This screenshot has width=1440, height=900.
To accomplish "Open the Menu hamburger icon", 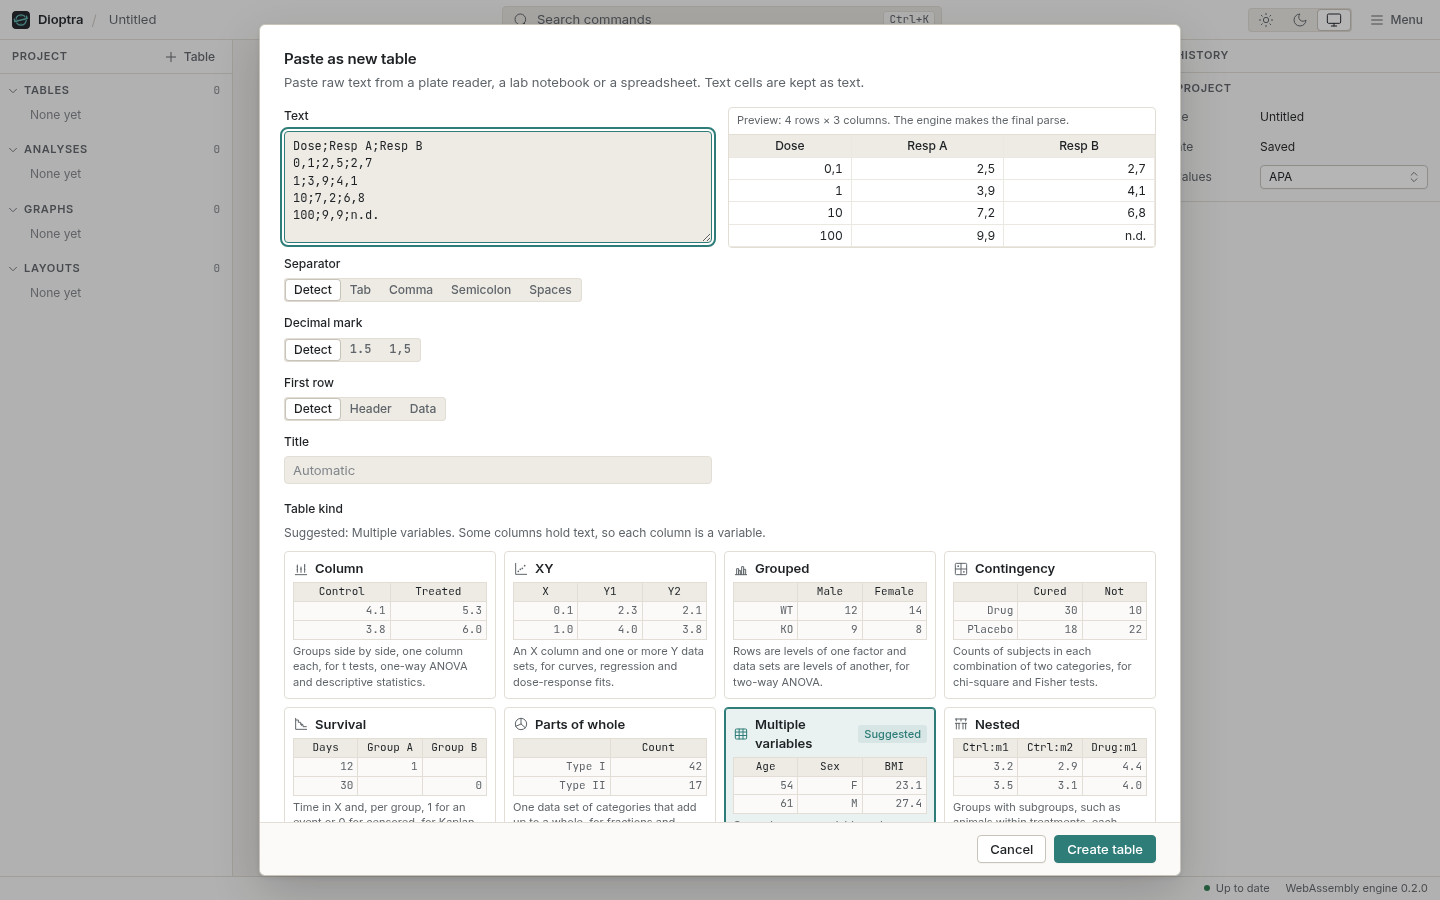I will pos(1377,20).
